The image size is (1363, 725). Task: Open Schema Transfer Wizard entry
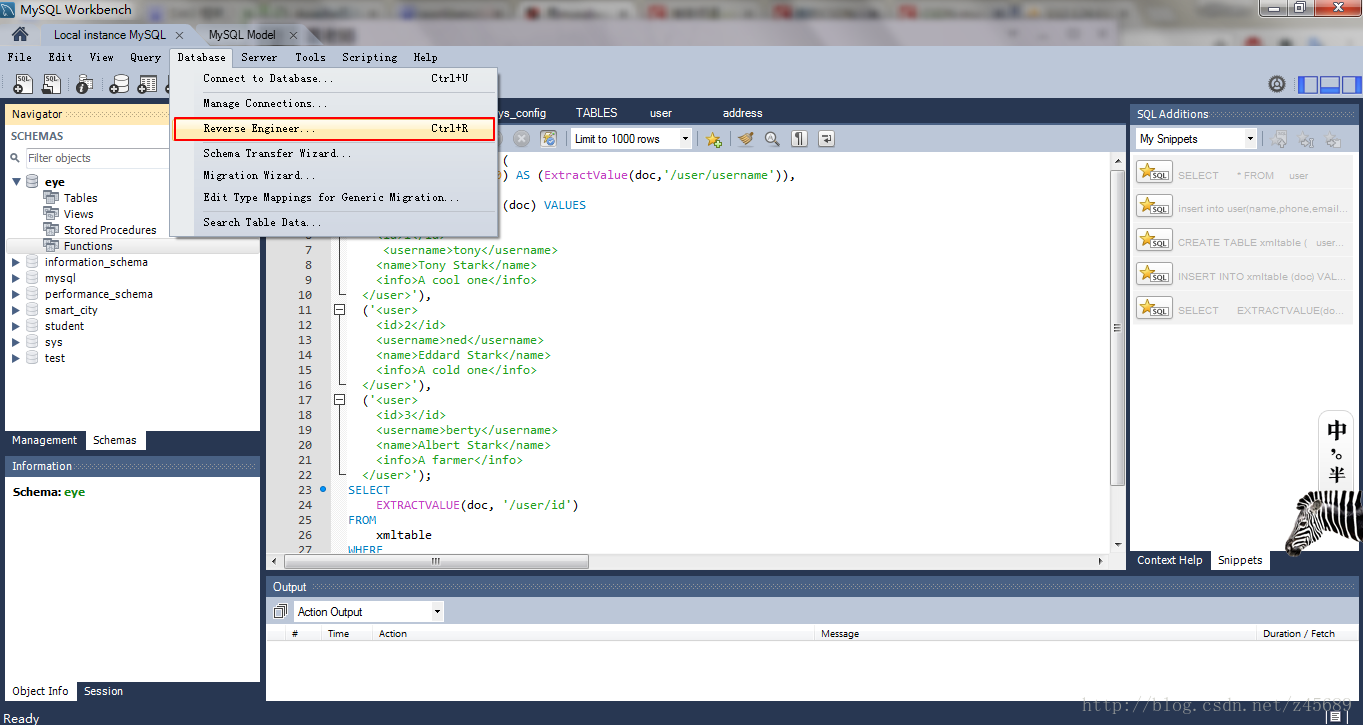(334, 153)
